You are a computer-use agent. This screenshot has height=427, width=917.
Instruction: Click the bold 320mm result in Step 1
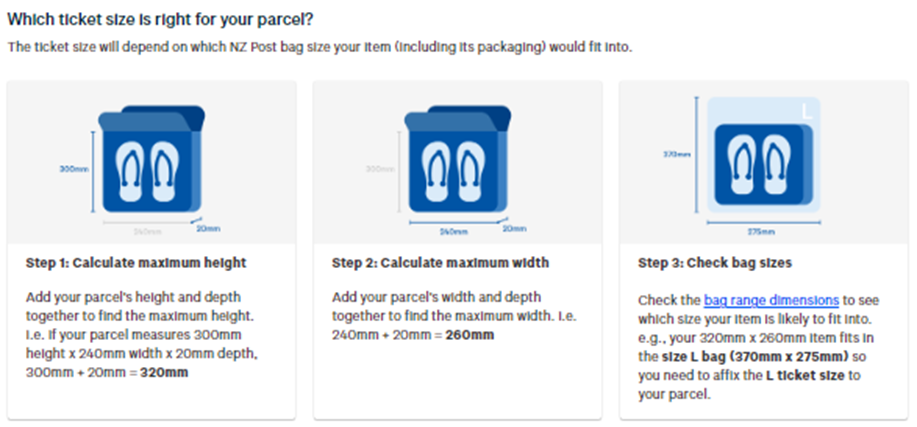pos(167,371)
